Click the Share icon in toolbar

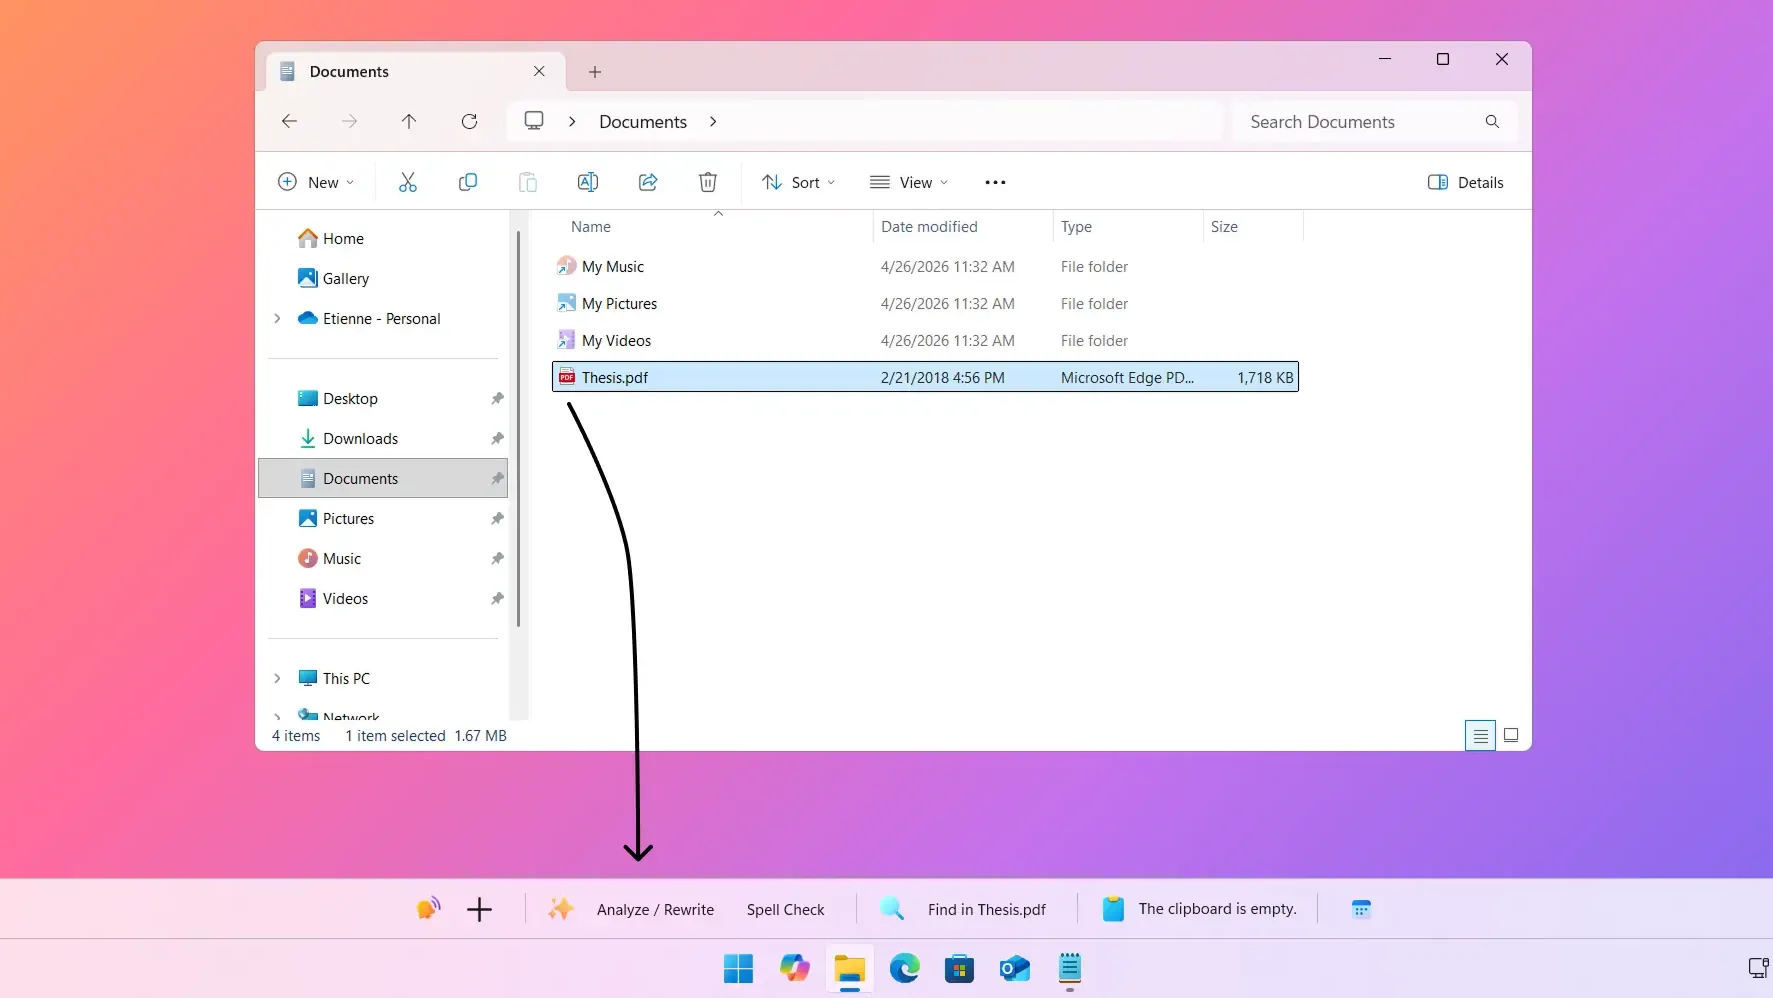coord(648,182)
